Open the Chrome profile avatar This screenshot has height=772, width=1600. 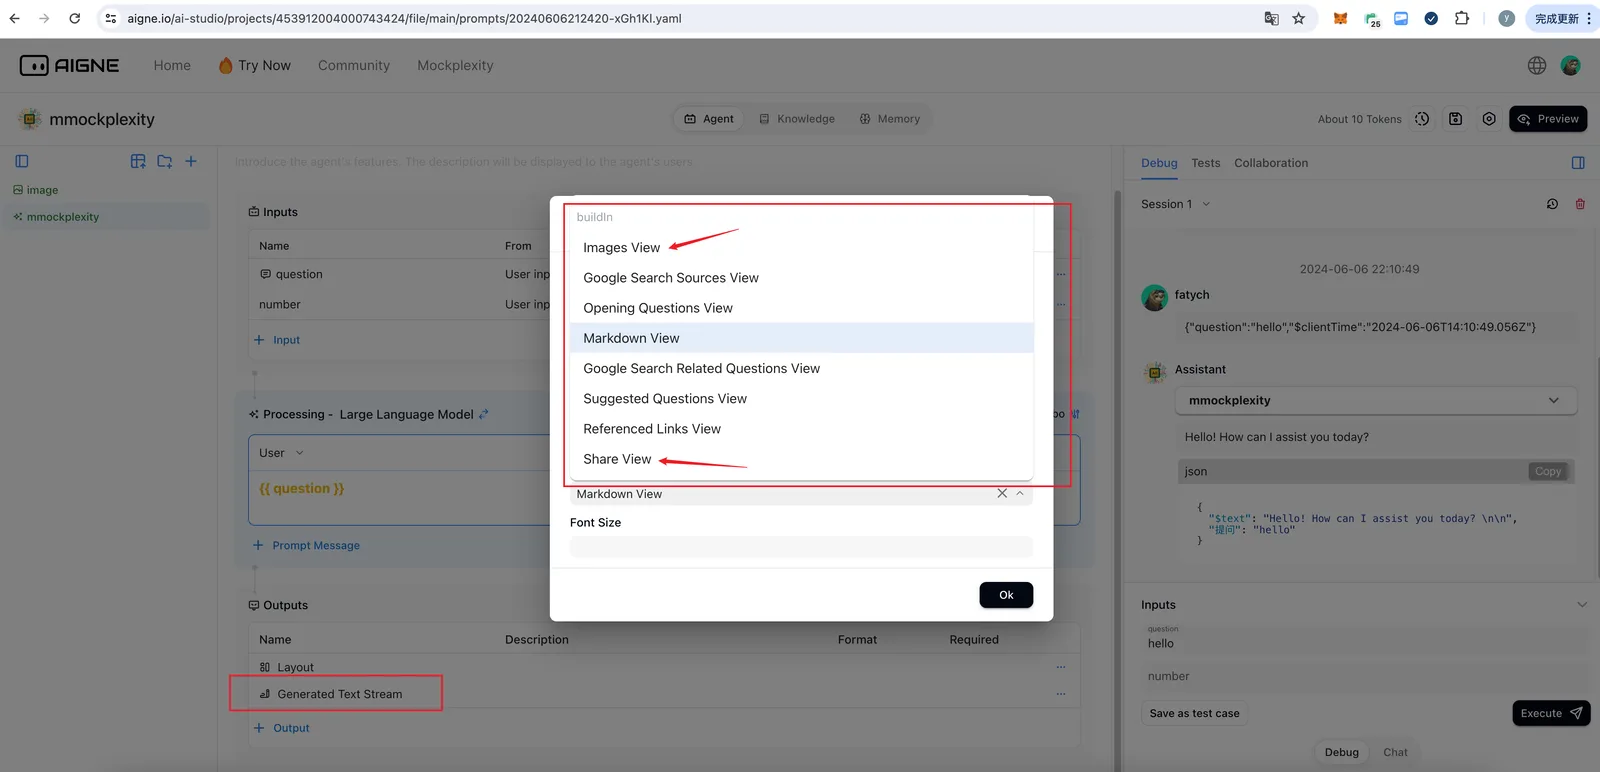(x=1506, y=18)
